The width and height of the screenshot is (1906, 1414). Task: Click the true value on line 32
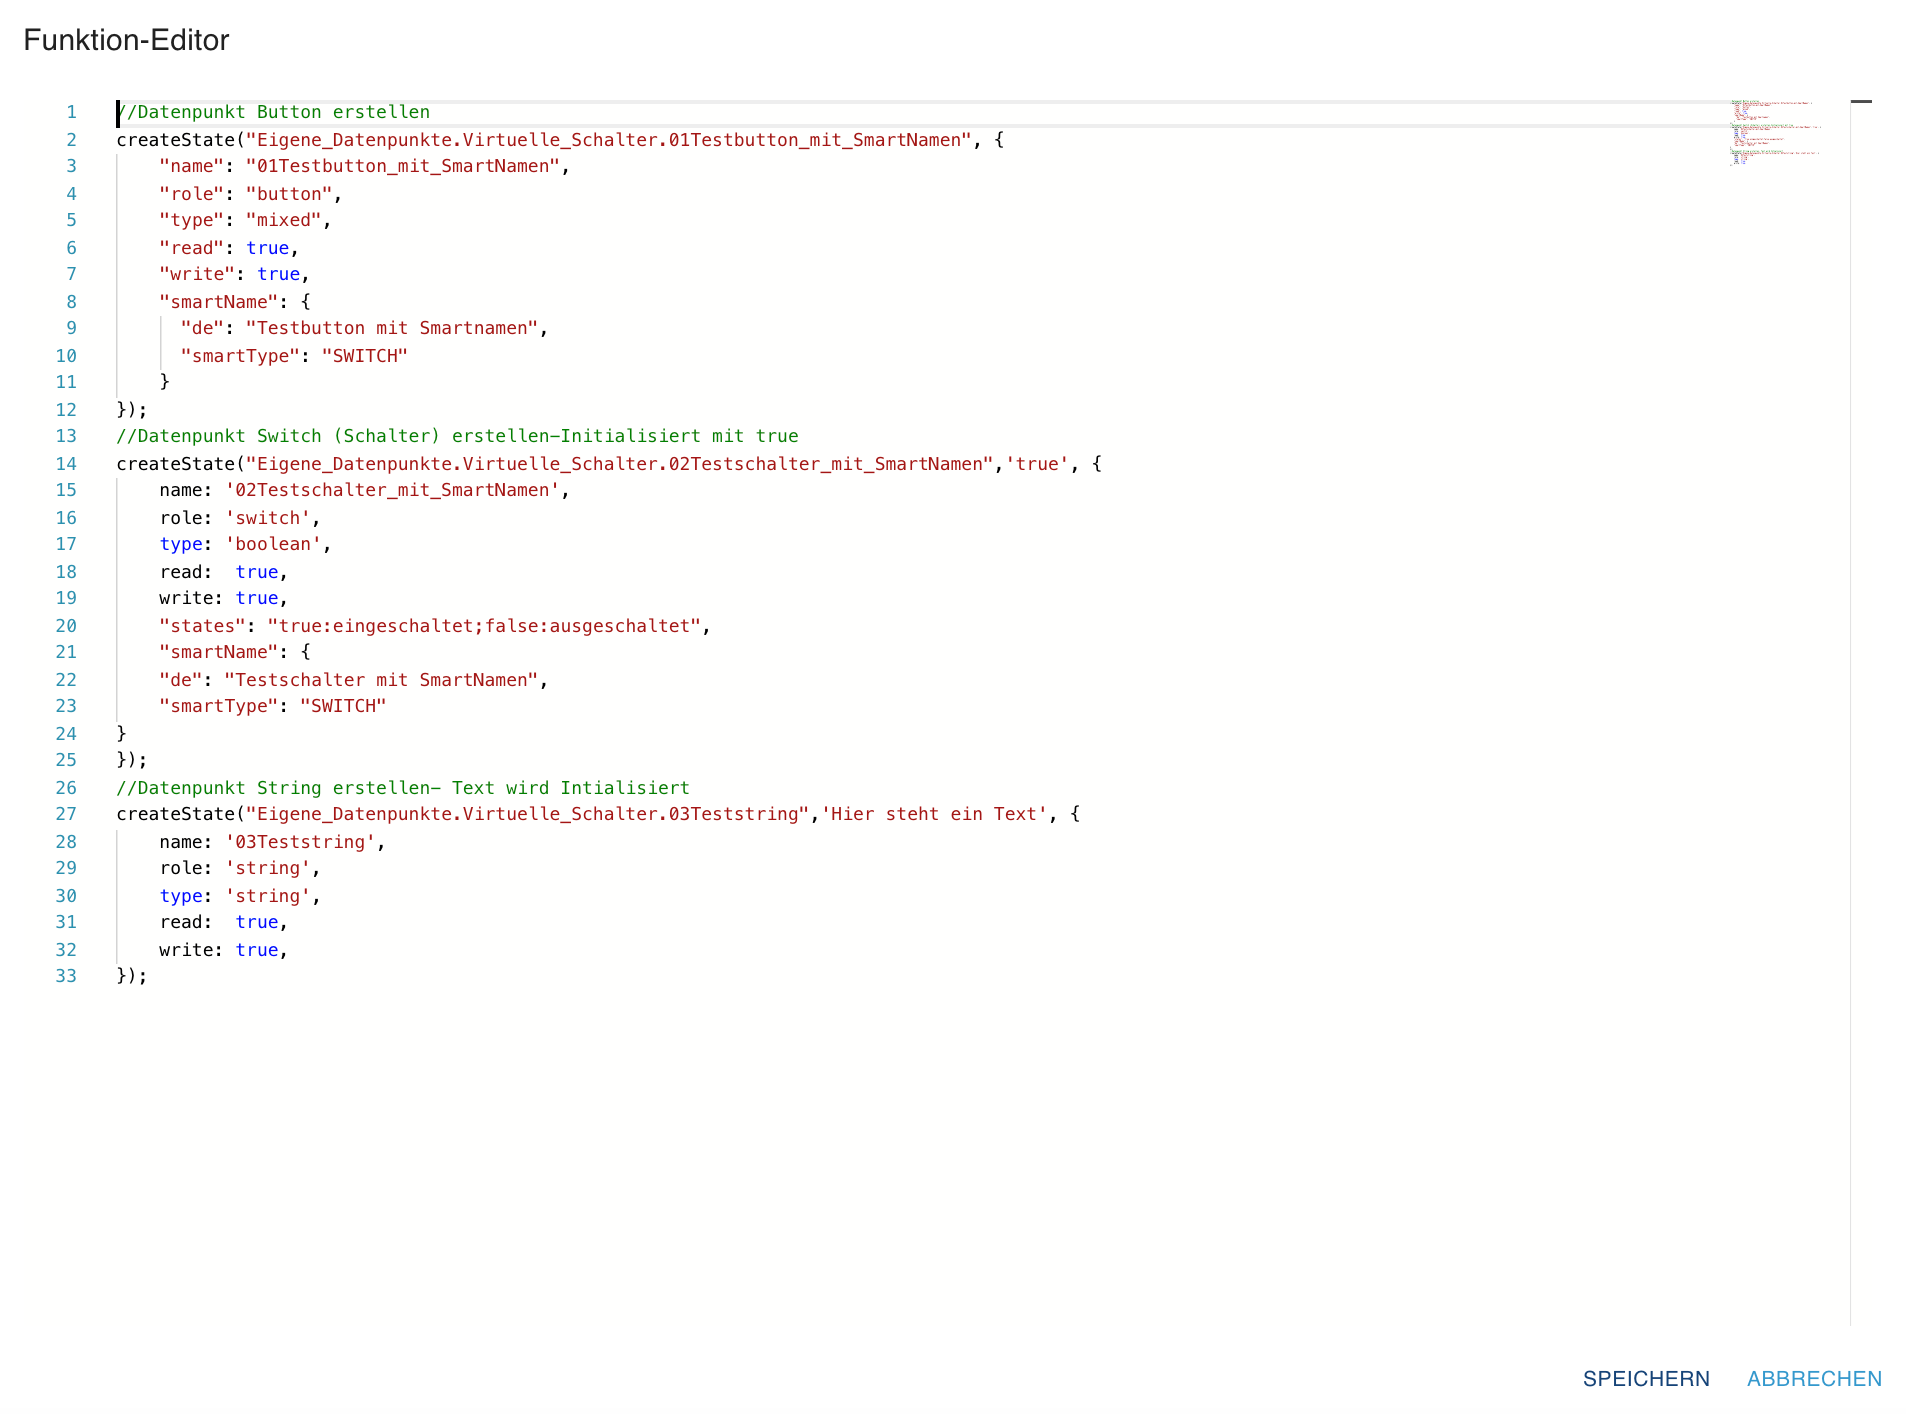click(257, 950)
